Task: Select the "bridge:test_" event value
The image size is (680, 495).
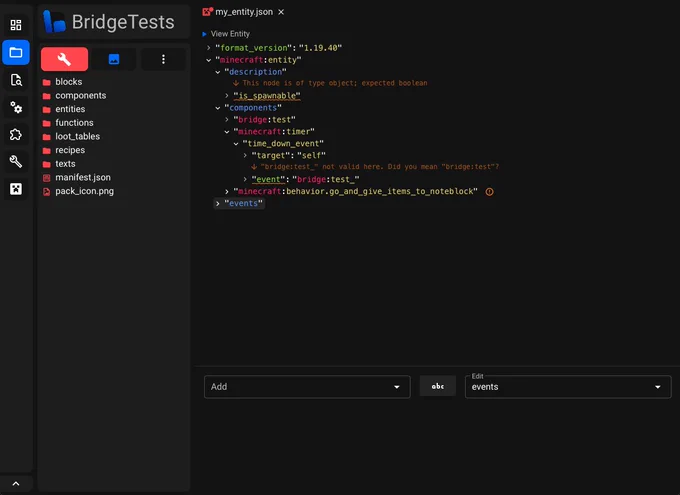Action: coord(326,179)
